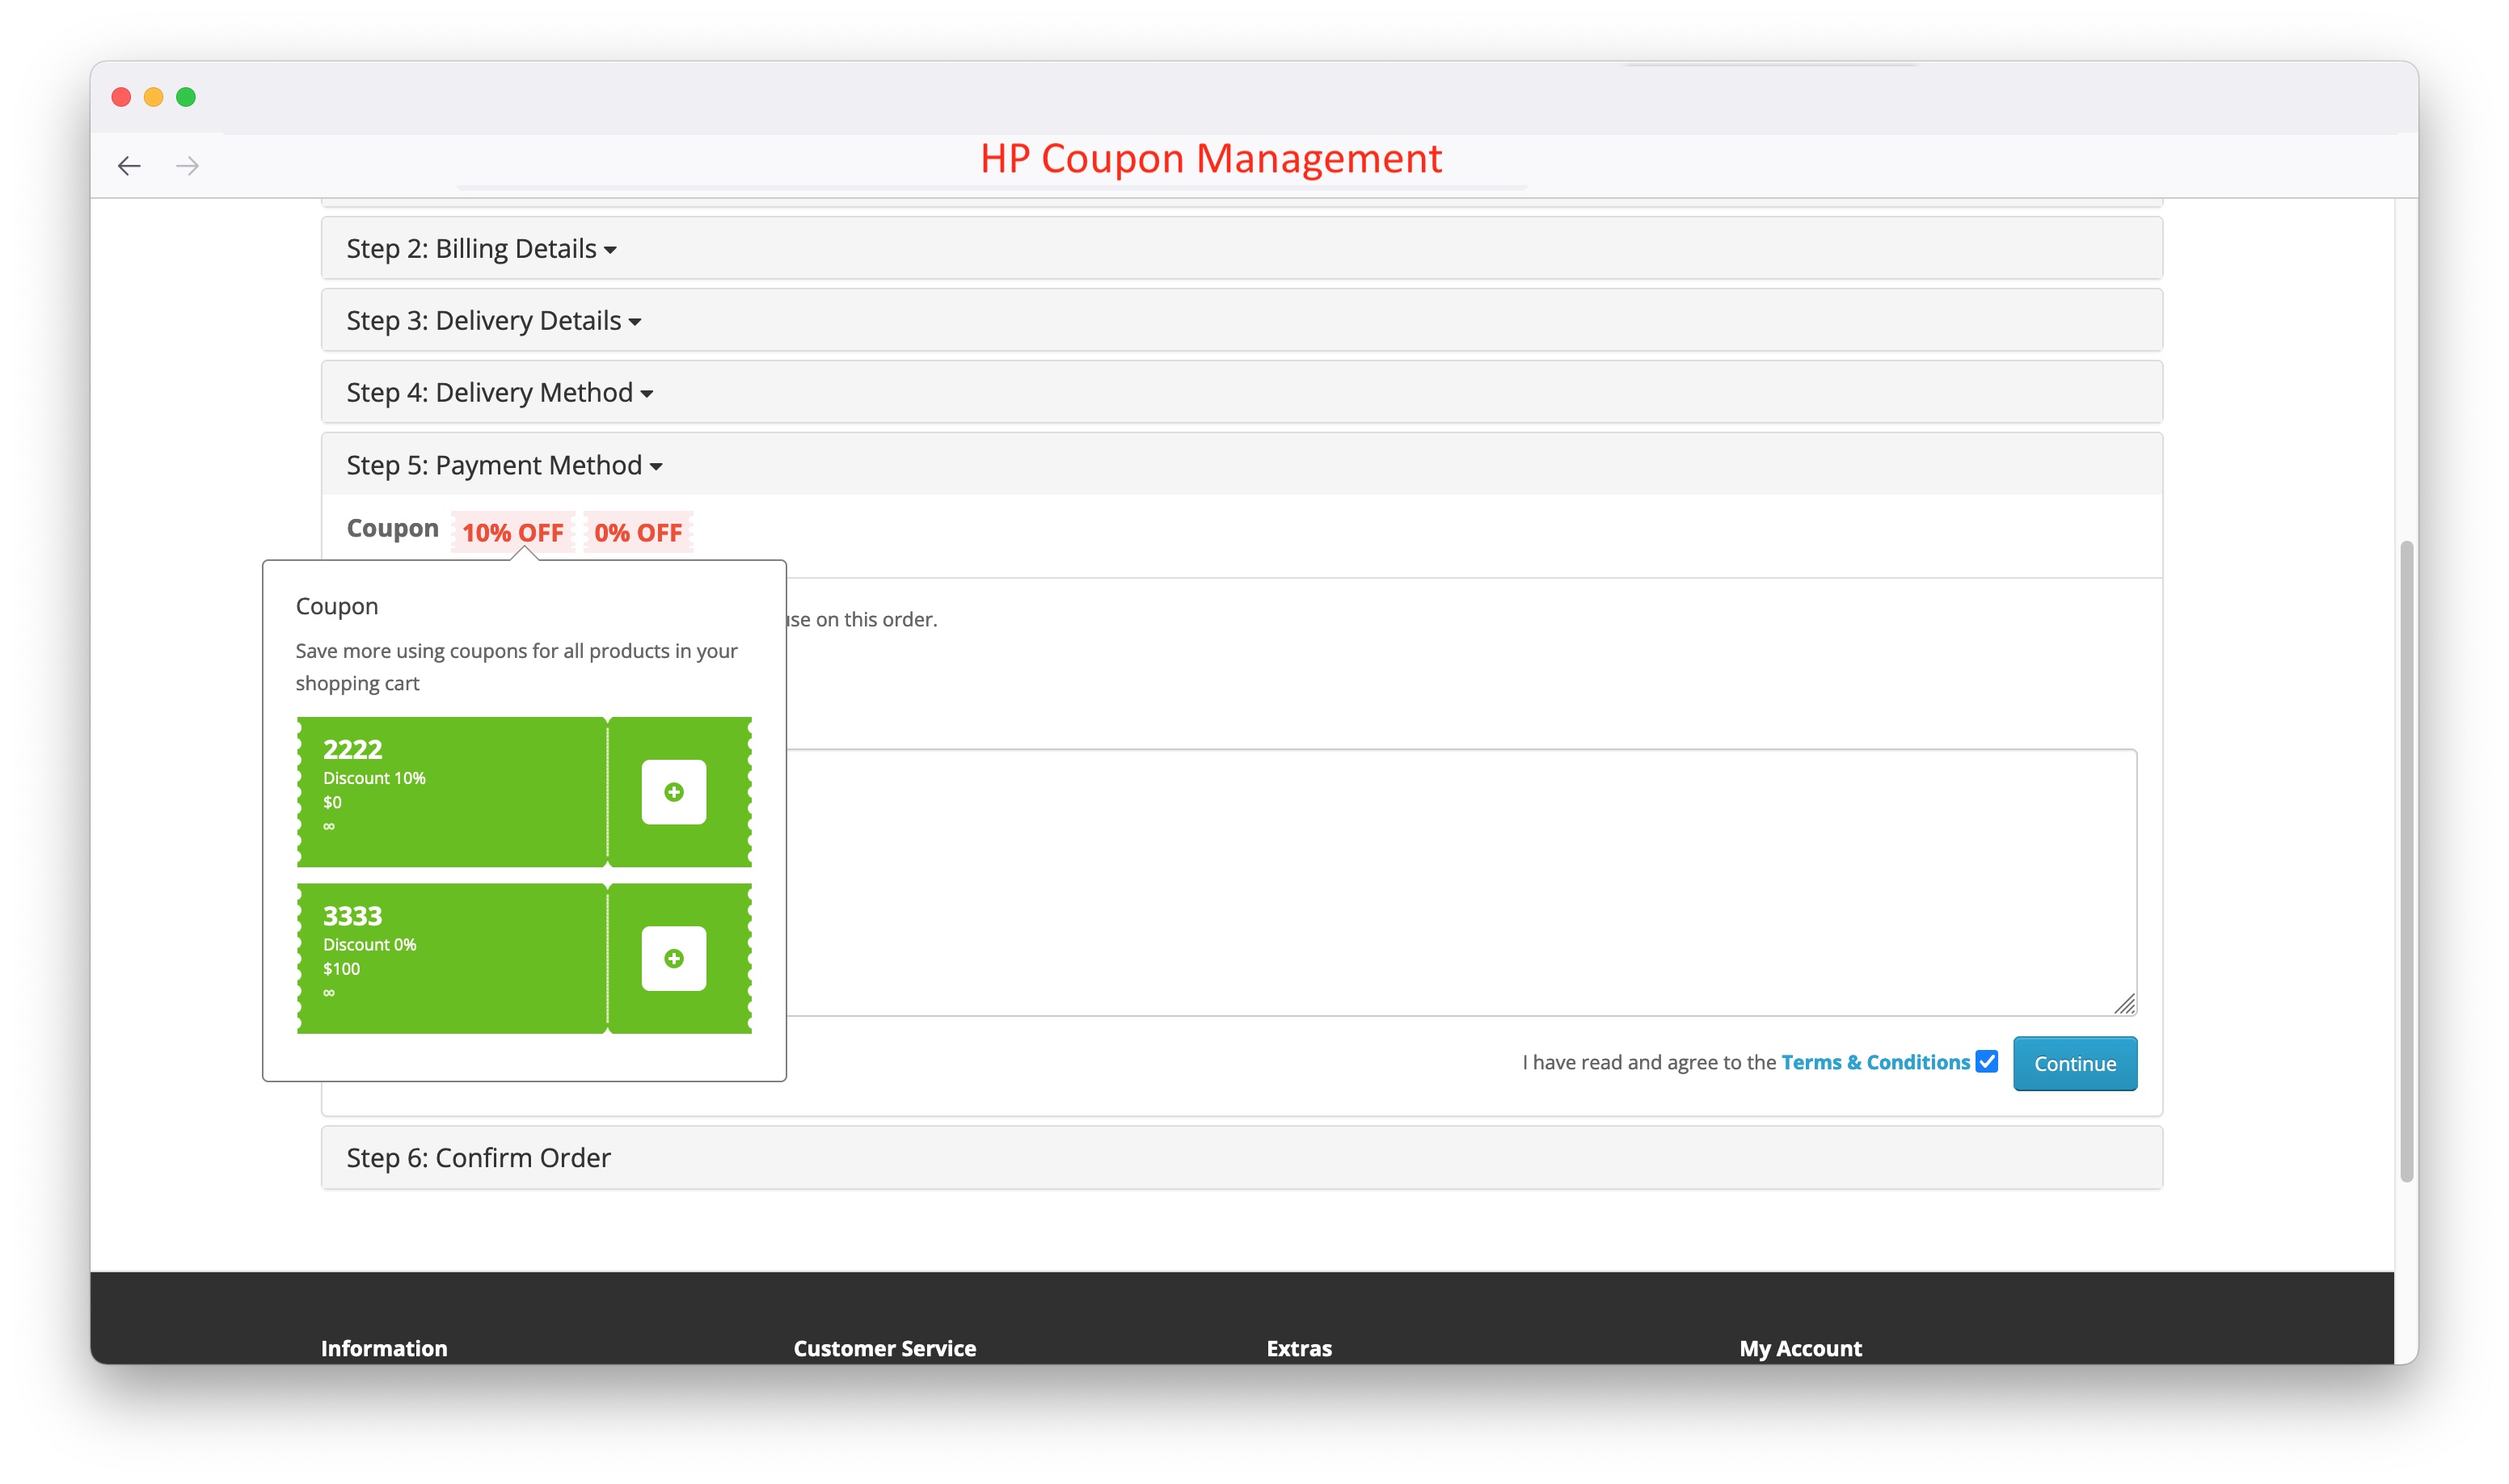The width and height of the screenshot is (2509, 1484).
Task: Uncheck the Terms & Conditions agreement checkbox
Action: [x=1986, y=1061]
